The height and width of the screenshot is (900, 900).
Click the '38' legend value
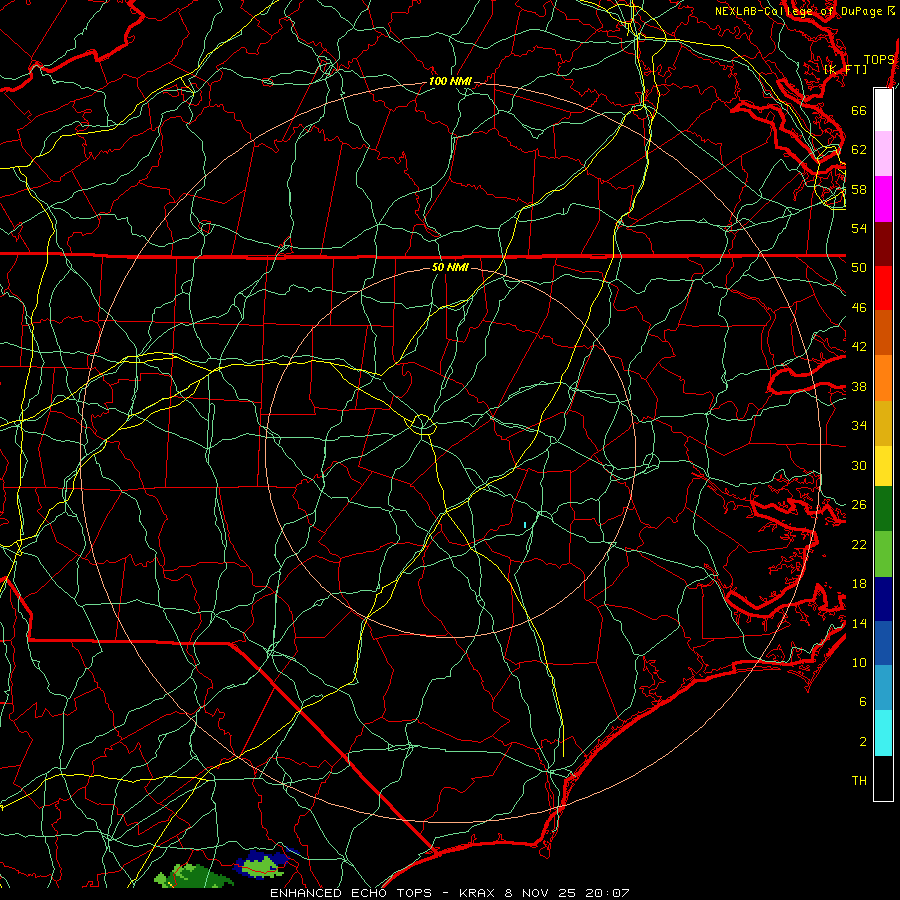coord(859,387)
